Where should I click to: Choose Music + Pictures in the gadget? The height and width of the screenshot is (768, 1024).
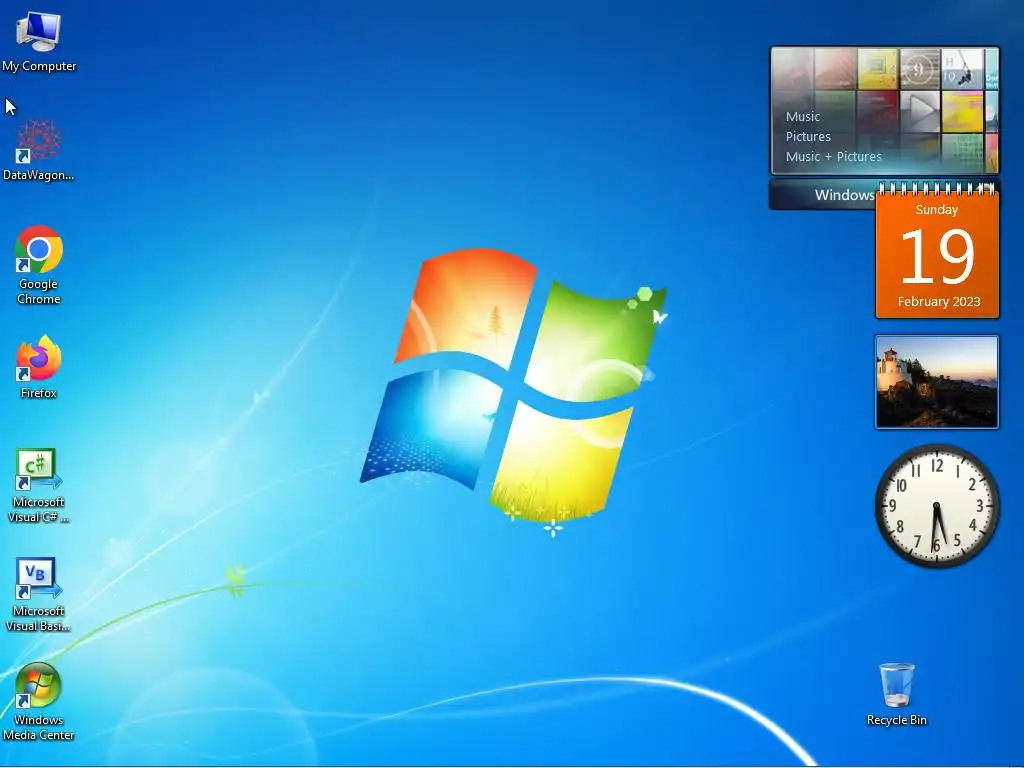[833, 157]
